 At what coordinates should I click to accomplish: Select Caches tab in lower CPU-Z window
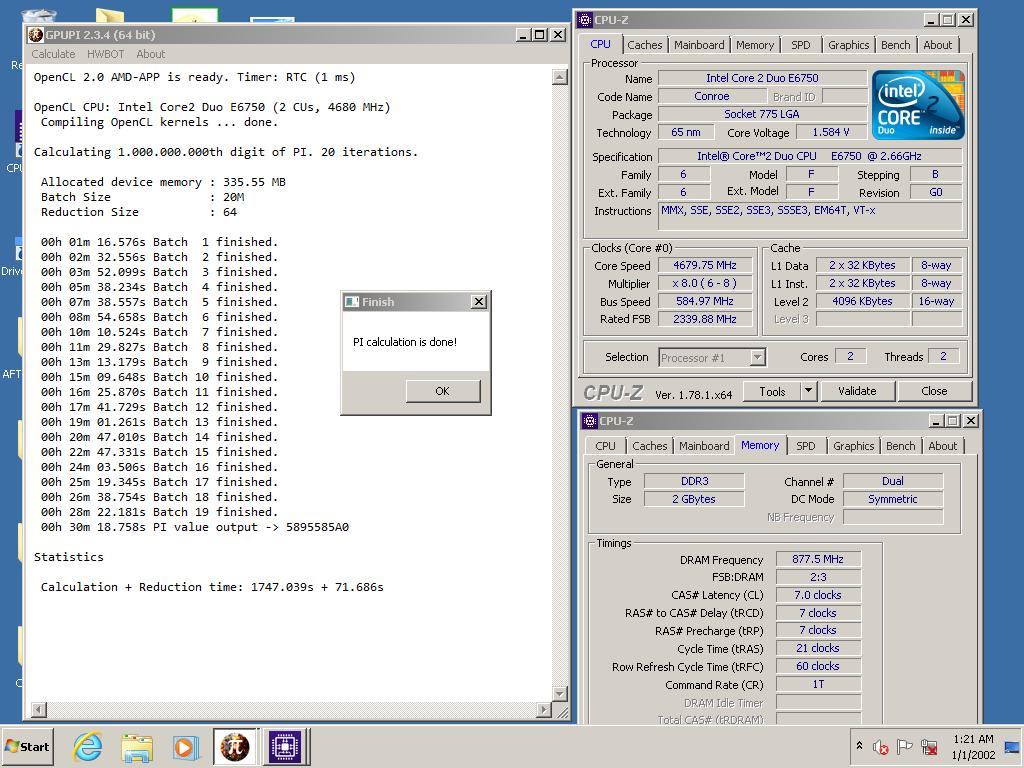tap(650, 446)
